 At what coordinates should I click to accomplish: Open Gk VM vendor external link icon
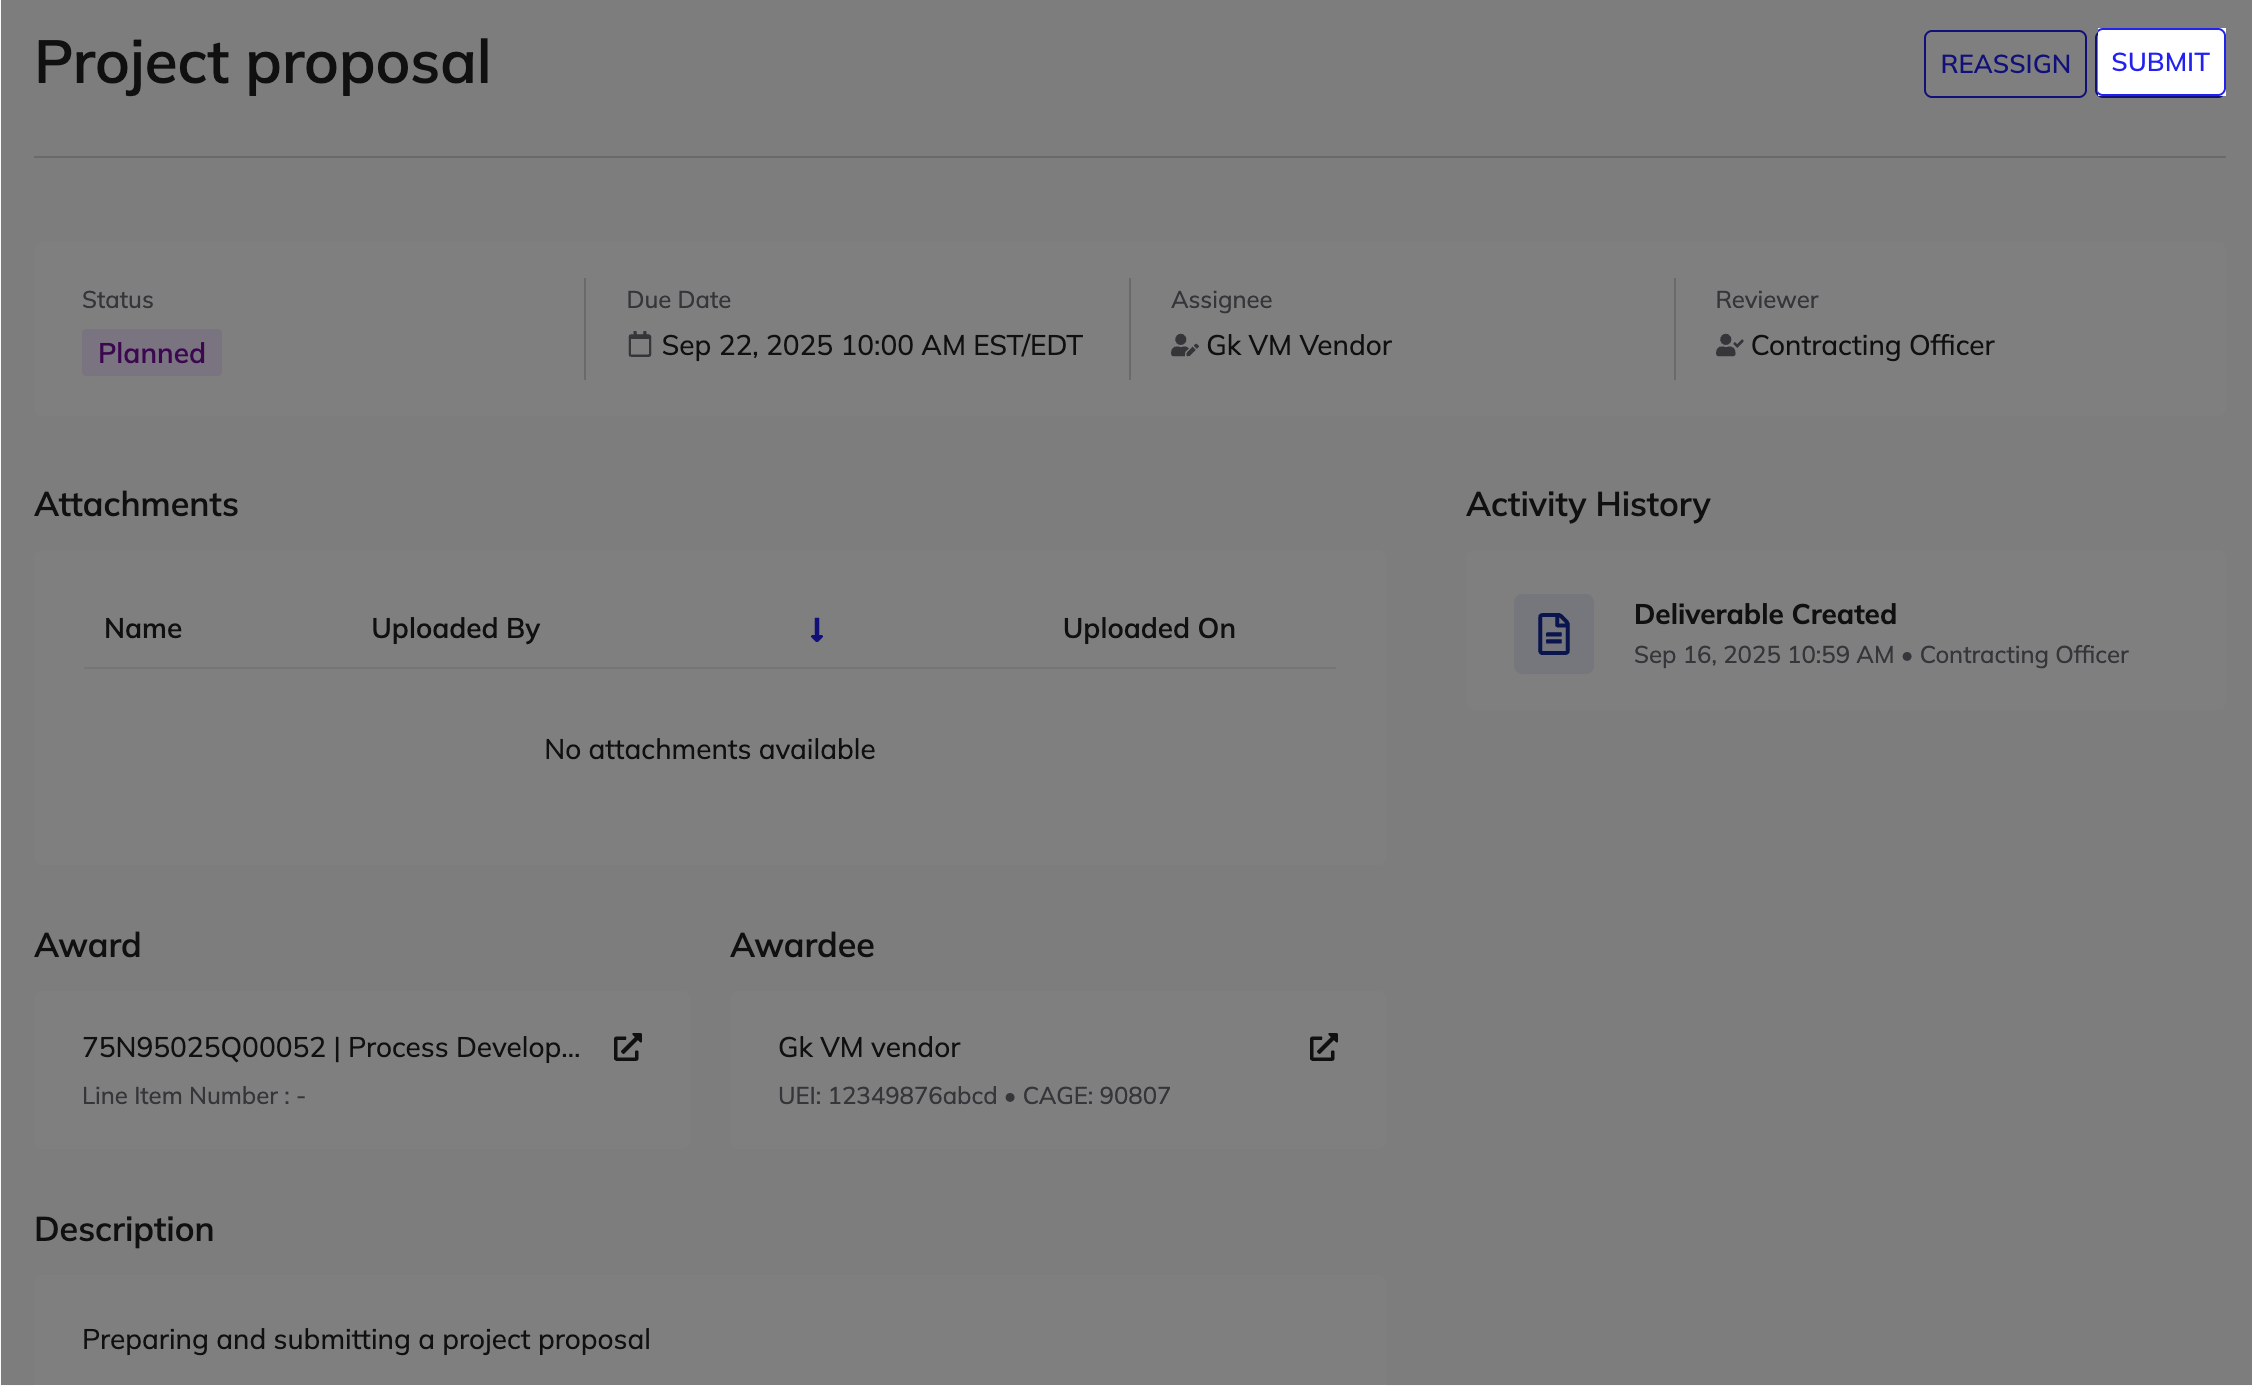(x=1323, y=1047)
